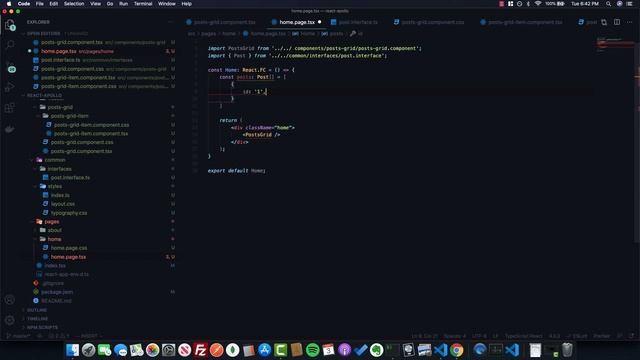Open the File menu

40,4
